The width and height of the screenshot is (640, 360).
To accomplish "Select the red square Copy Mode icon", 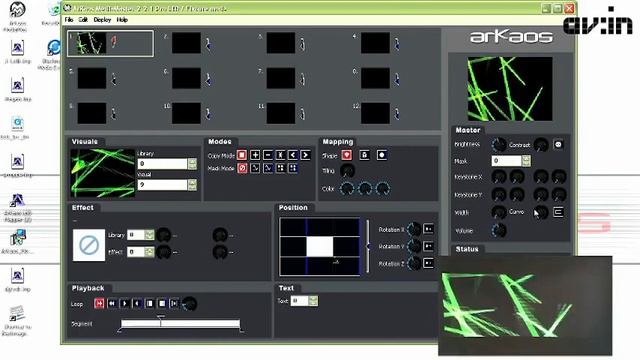I will pyautogui.click(x=242, y=155).
